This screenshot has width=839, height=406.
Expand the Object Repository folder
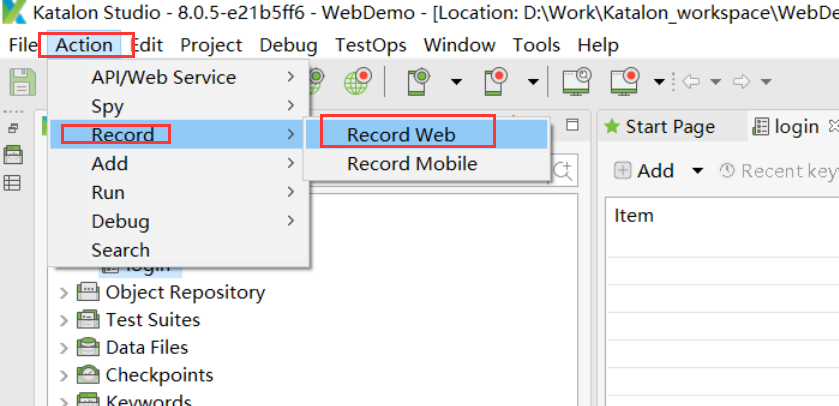[65, 293]
